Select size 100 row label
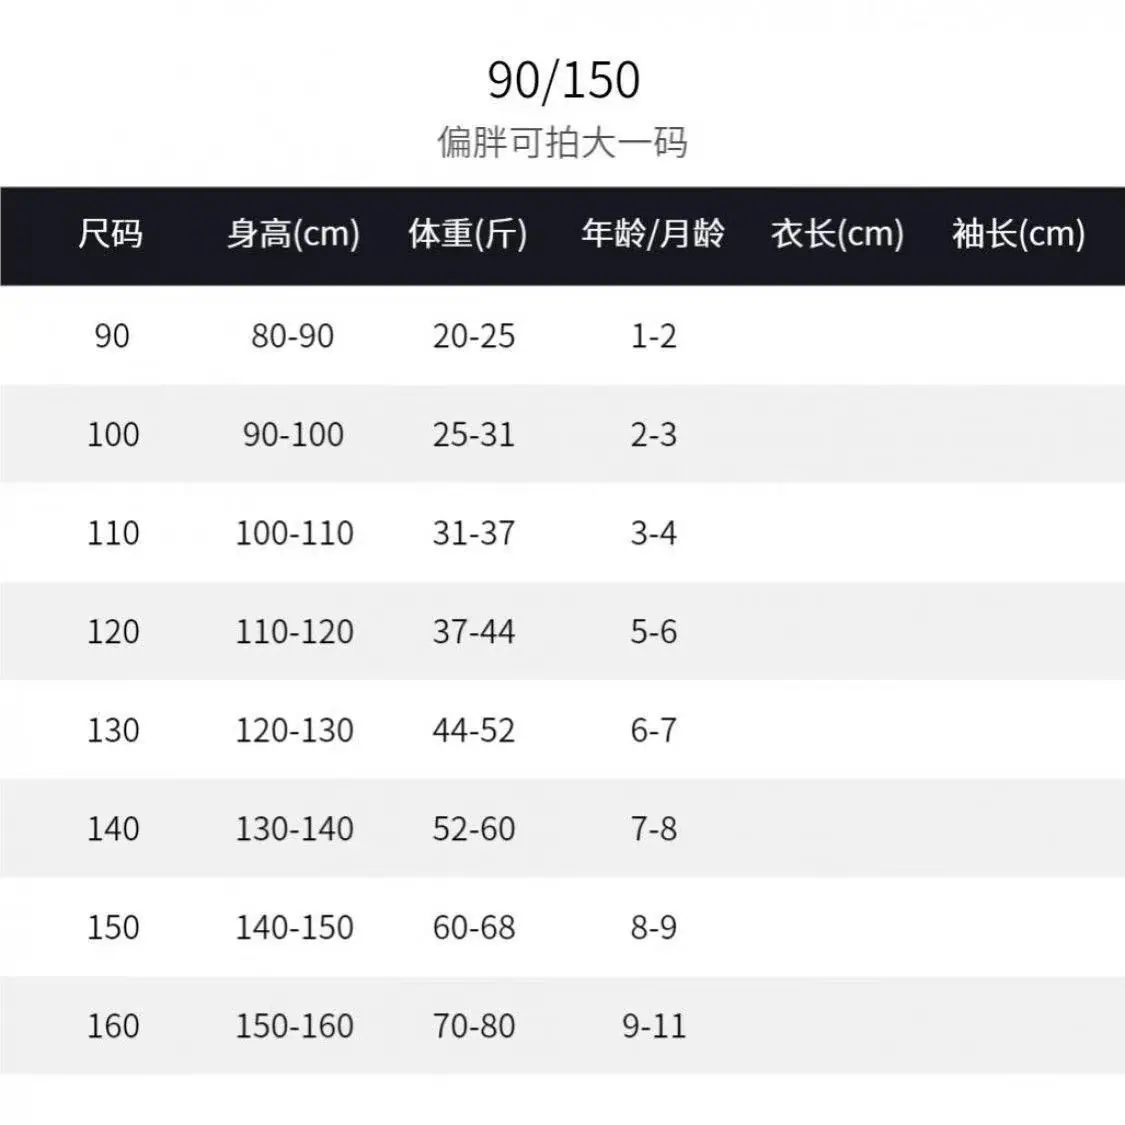This screenshot has height=1125, width=1125. pos(113,435)
